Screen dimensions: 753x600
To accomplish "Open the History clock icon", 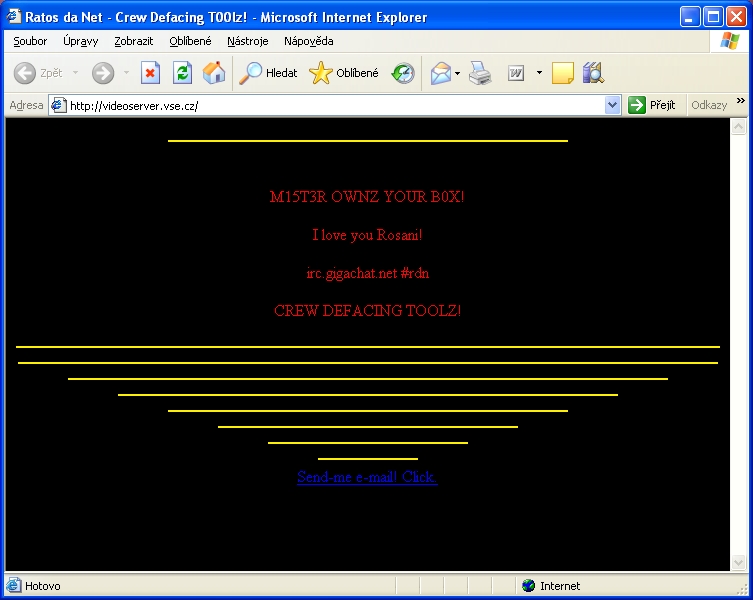I will click(403, 73).
